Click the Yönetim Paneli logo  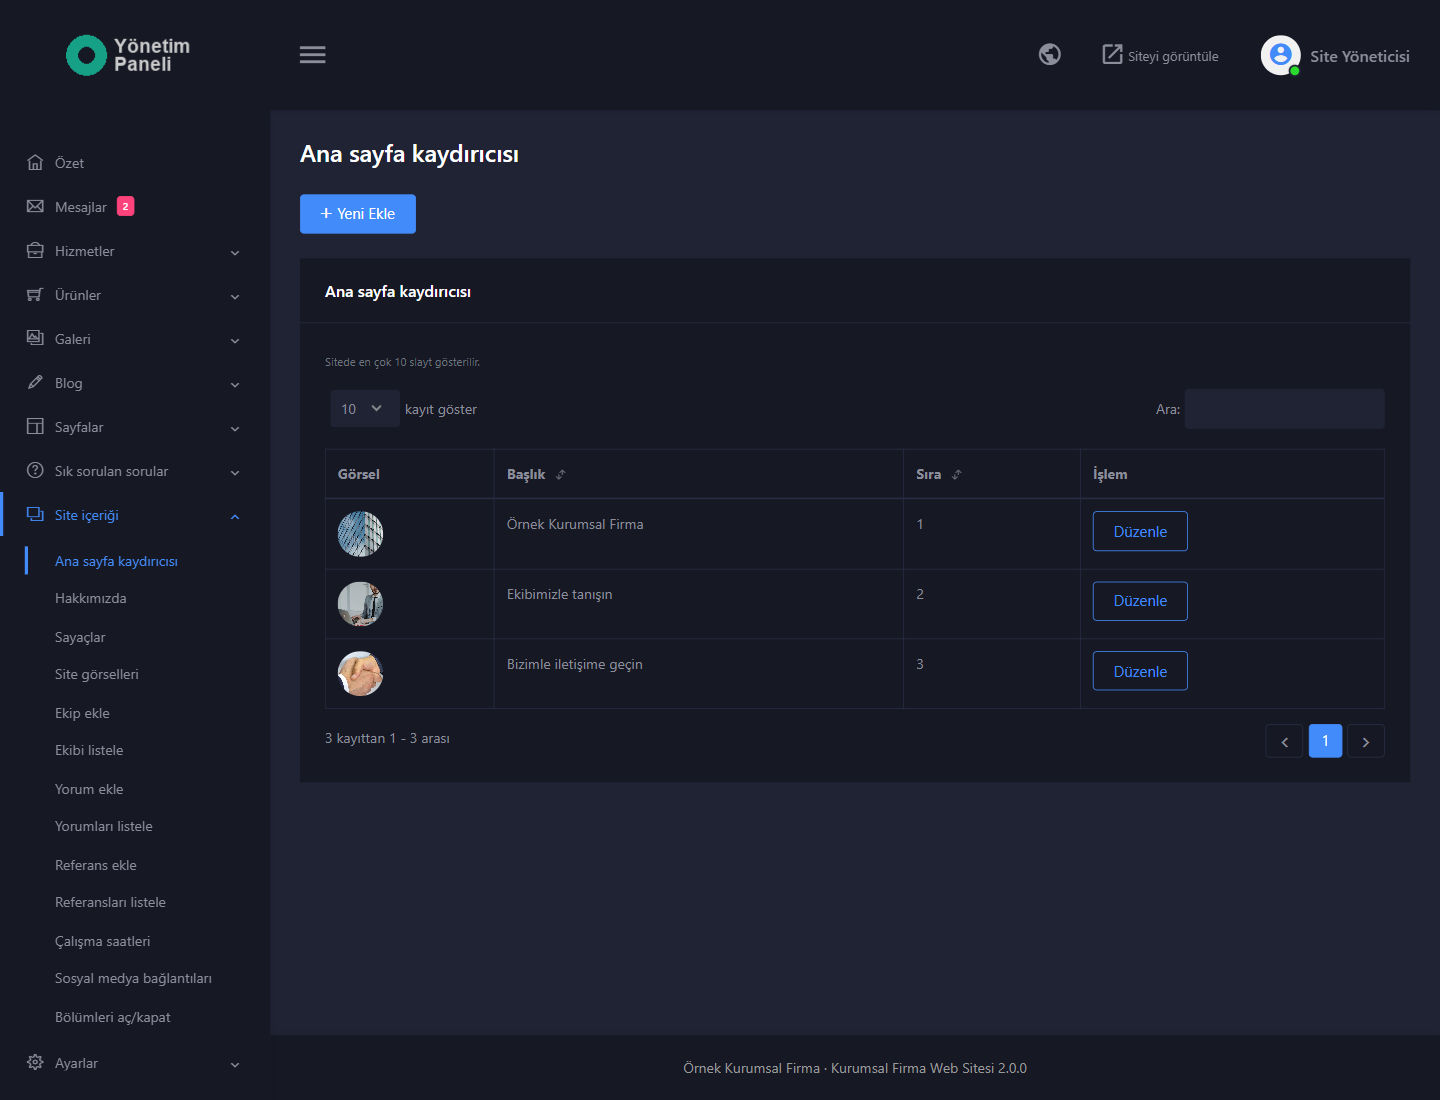tap(128, 55)
